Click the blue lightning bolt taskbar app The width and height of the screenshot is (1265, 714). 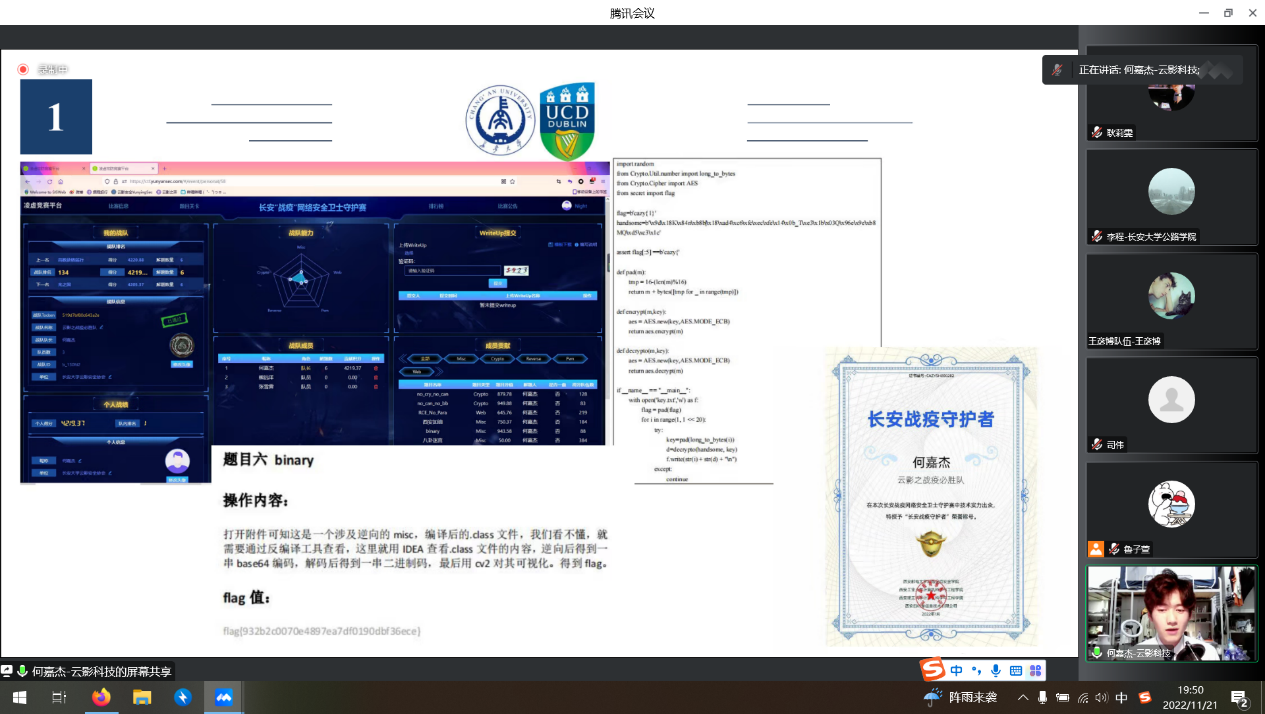(183, 697)
